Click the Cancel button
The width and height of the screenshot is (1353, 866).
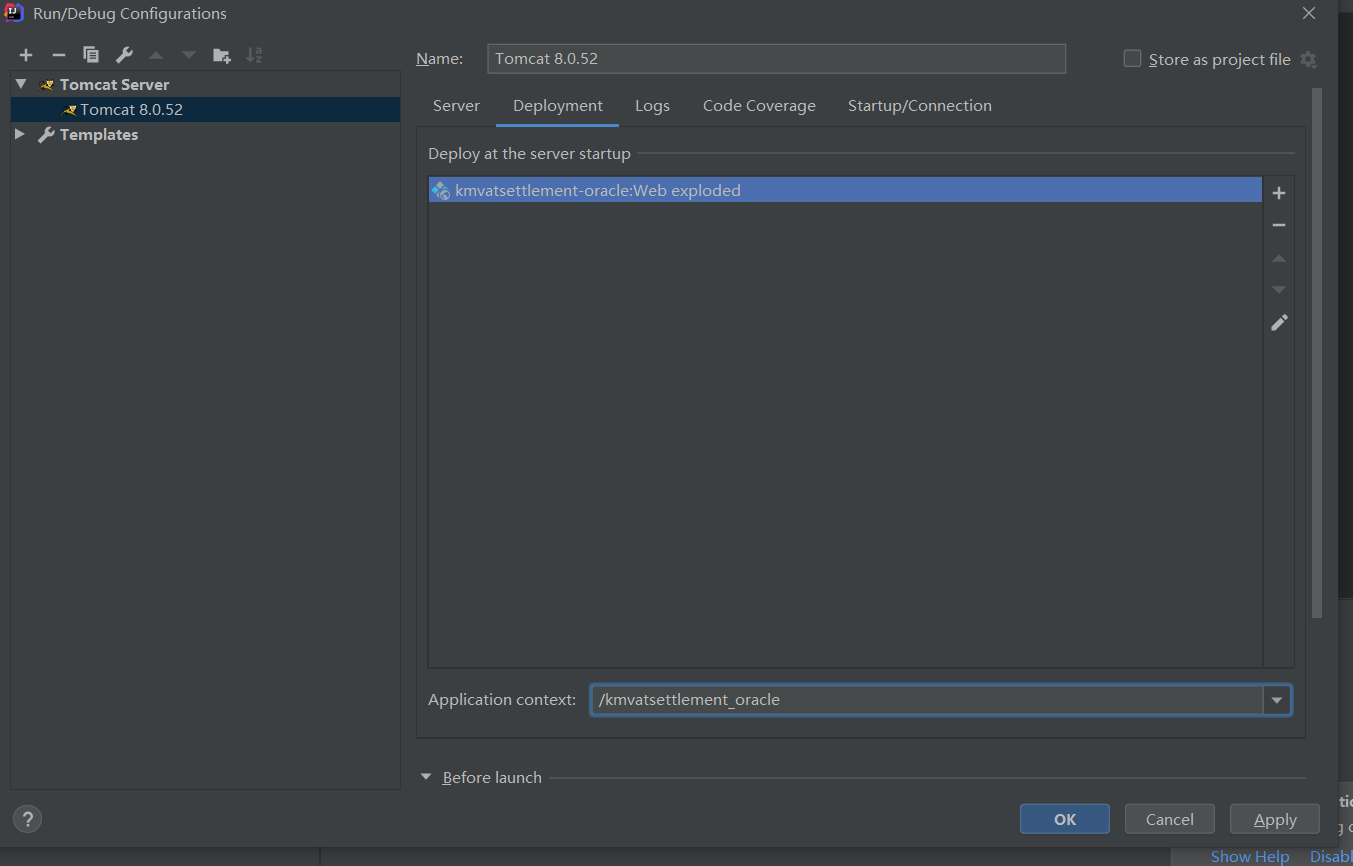(x=1170, y=819)
